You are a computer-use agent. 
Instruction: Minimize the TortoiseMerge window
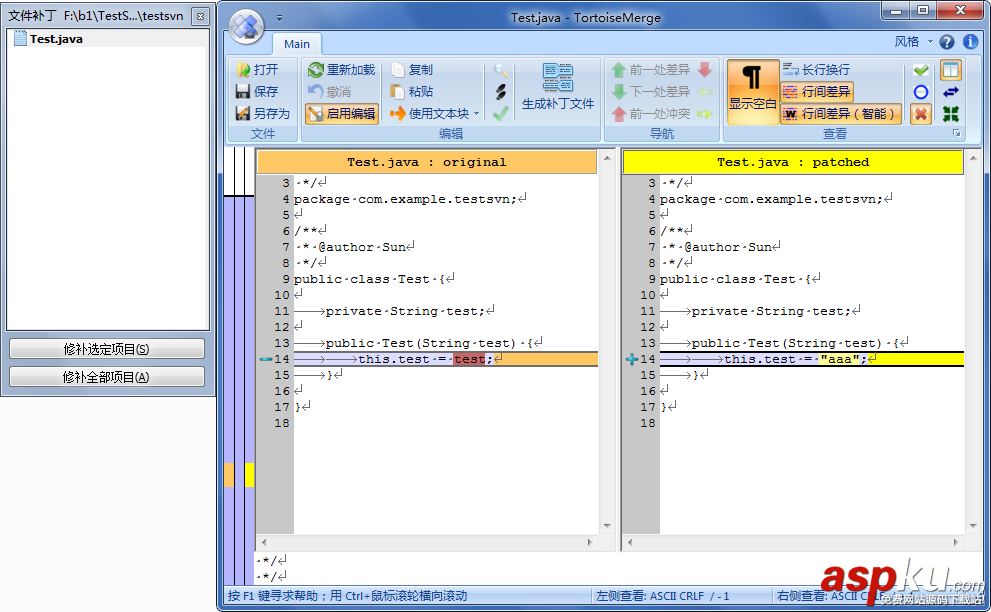896,11
